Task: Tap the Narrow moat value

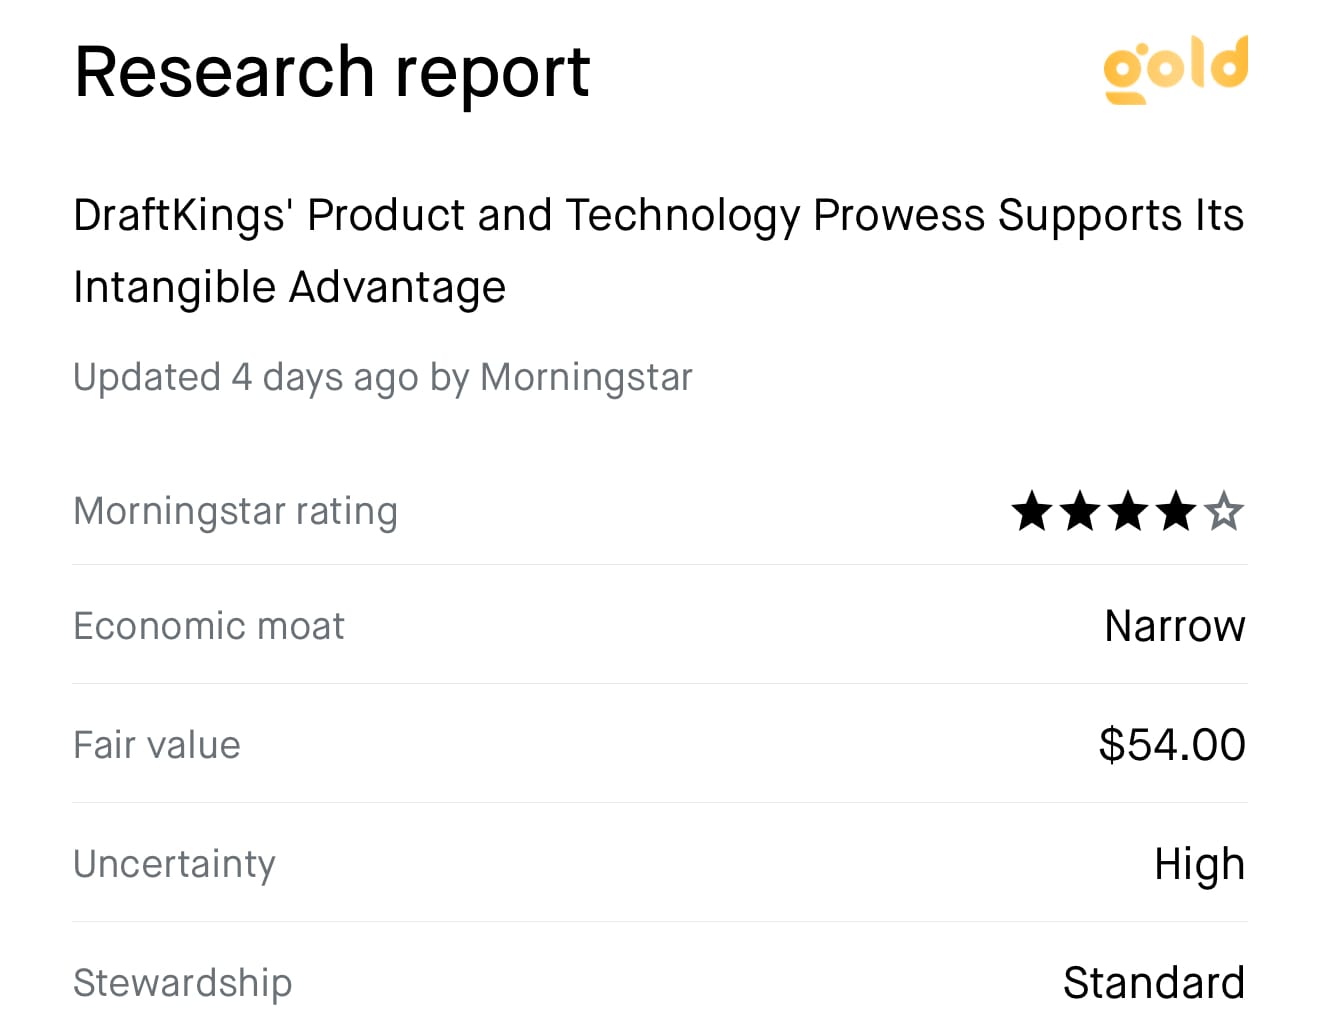Action: [1175, 626]
